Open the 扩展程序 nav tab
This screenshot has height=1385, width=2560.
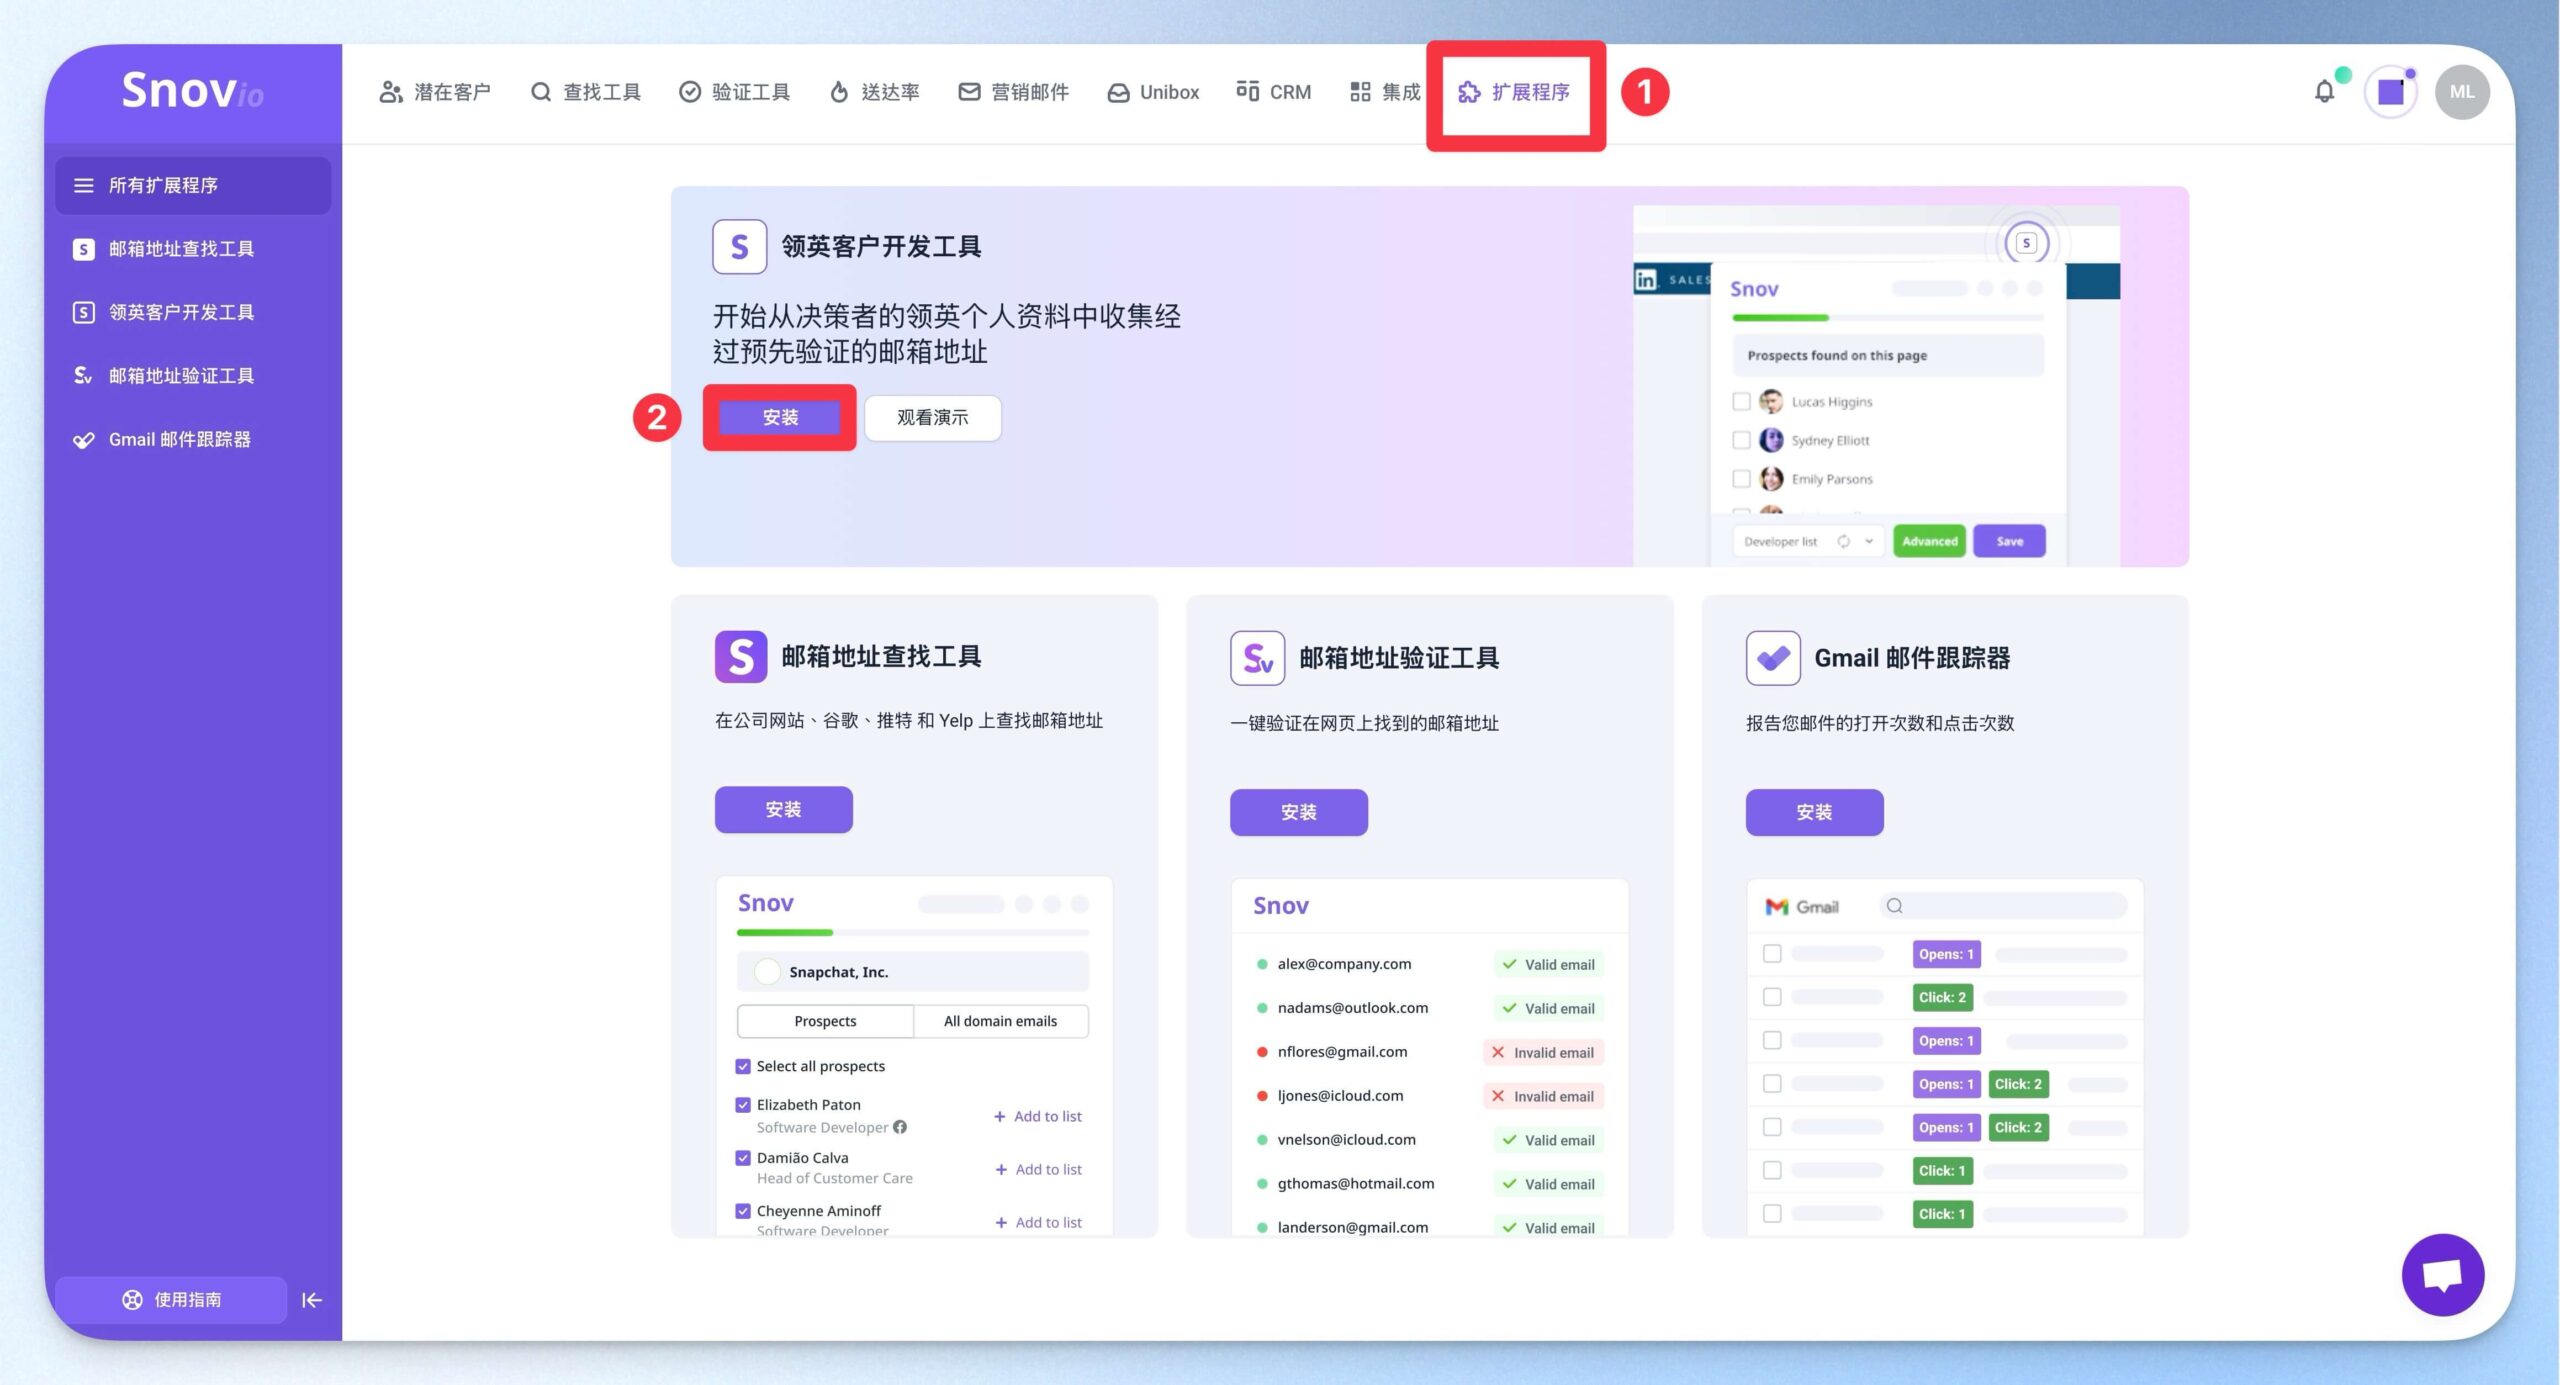1514,92
